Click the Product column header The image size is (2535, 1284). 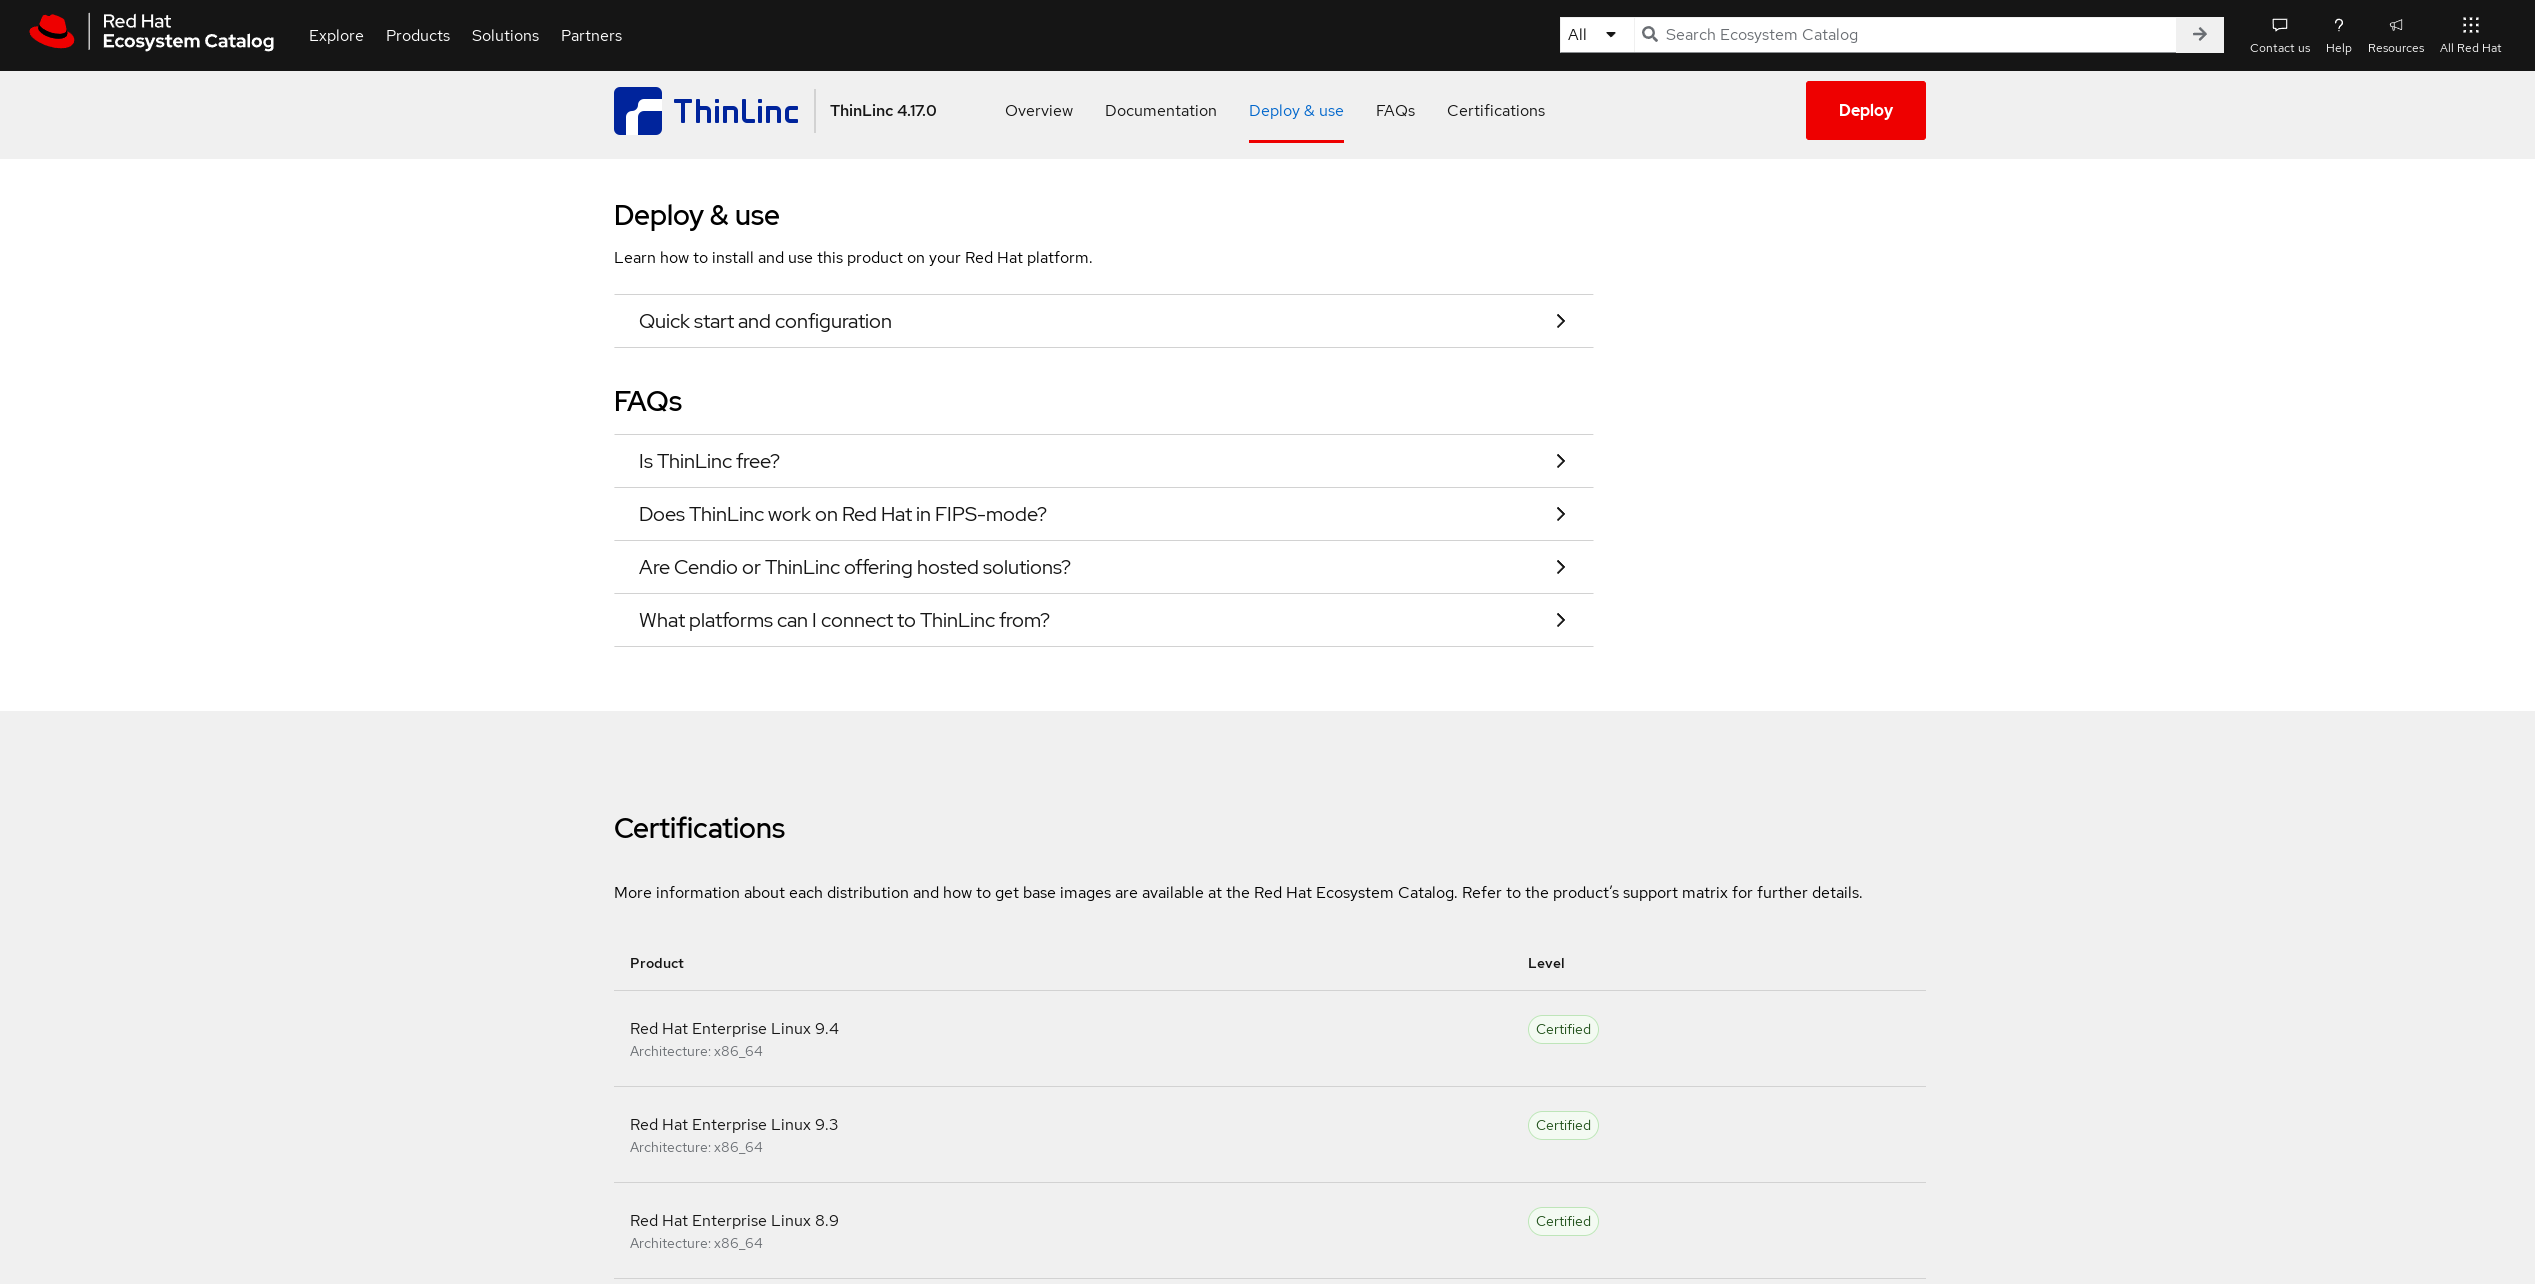click(657, 963)
